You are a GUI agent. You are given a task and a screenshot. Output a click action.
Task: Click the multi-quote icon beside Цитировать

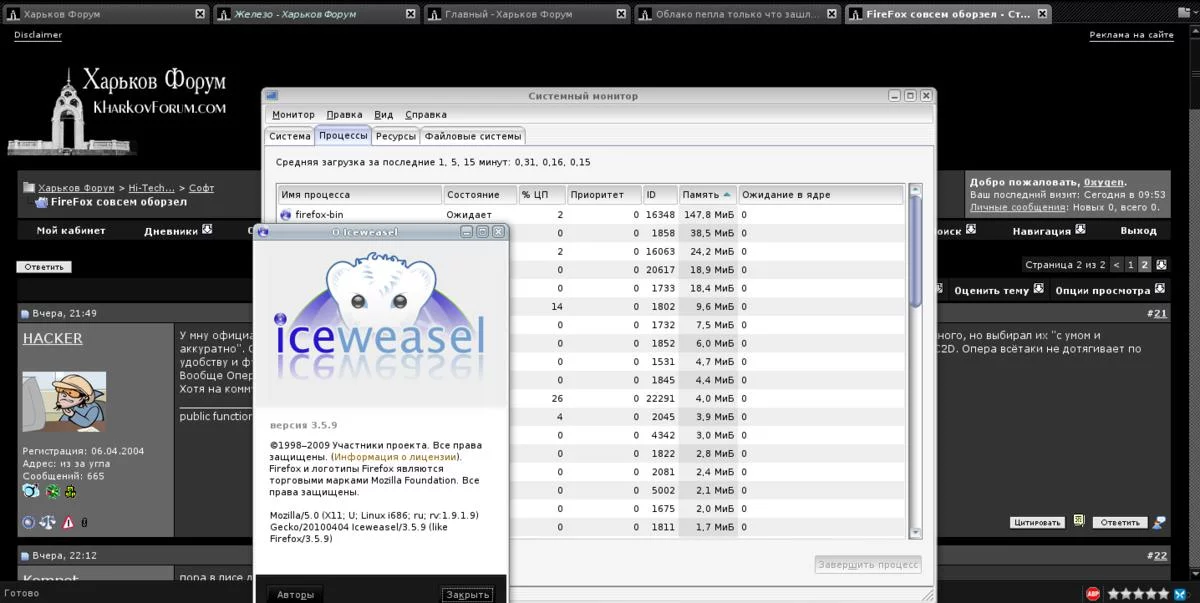coord(1079,521)
